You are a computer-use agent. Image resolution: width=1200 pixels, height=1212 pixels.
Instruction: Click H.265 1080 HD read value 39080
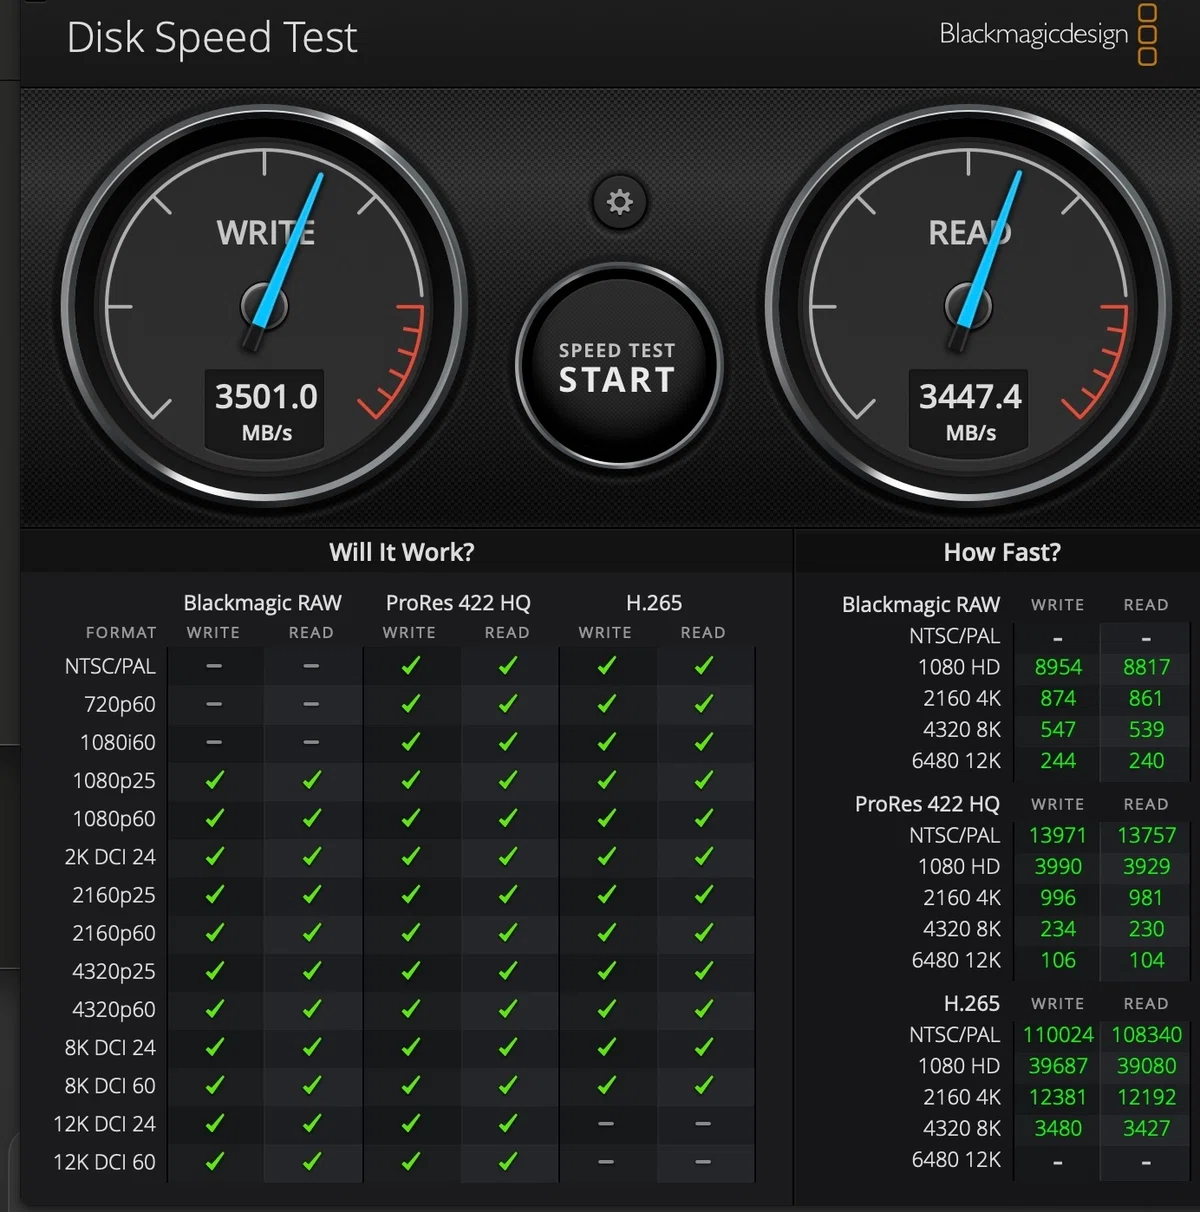point(1146,1066)
